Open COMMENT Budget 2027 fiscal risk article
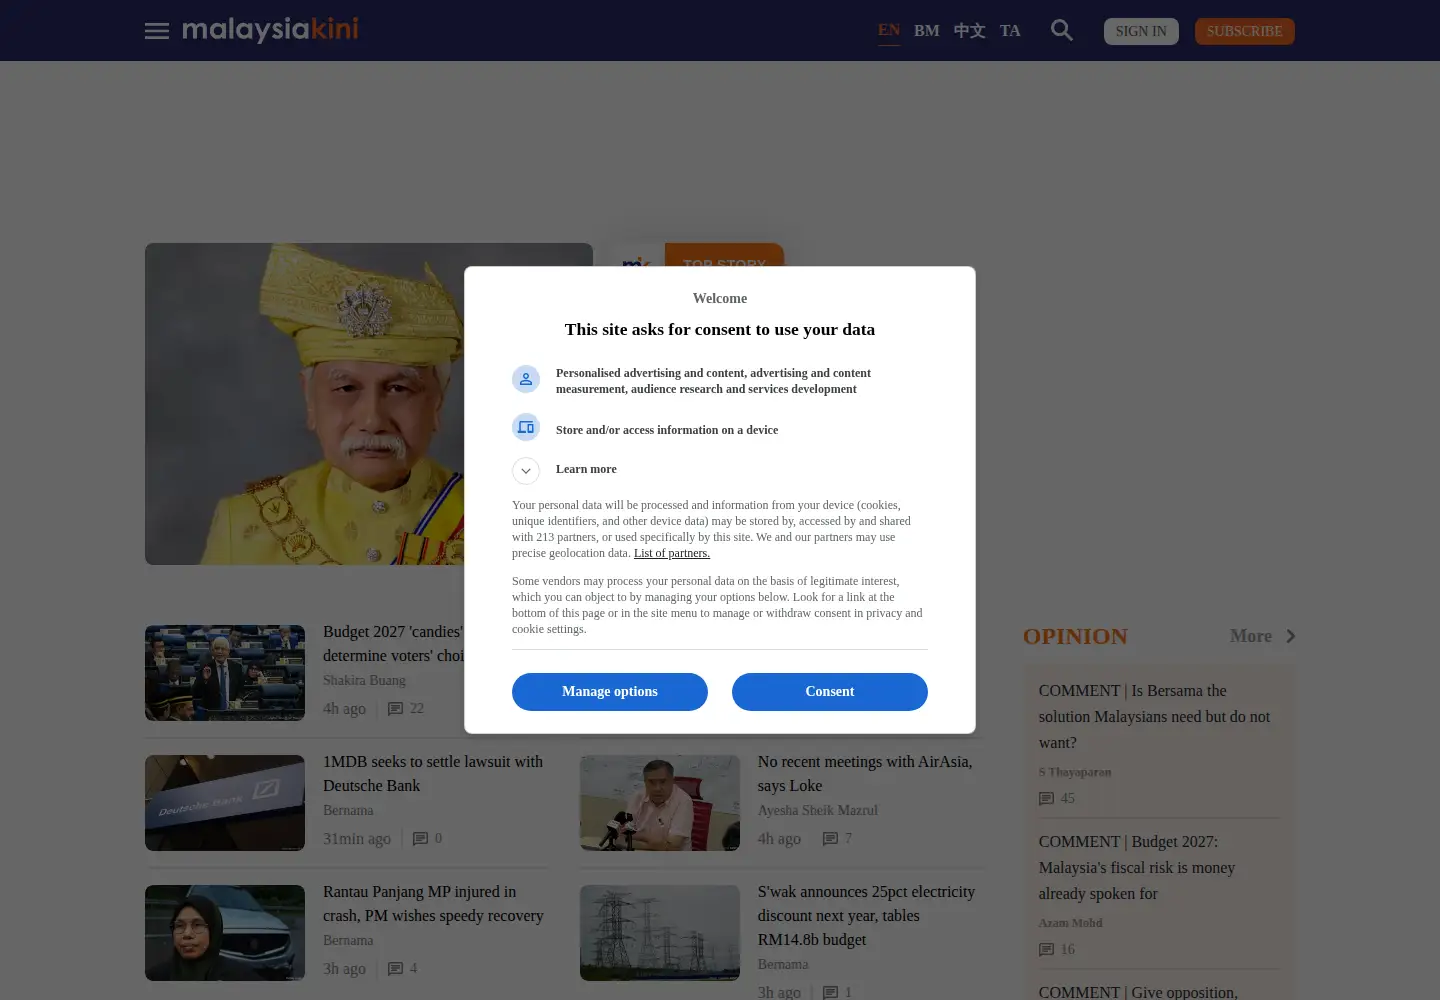The image size is (1440, 1000). [1137, 868]
